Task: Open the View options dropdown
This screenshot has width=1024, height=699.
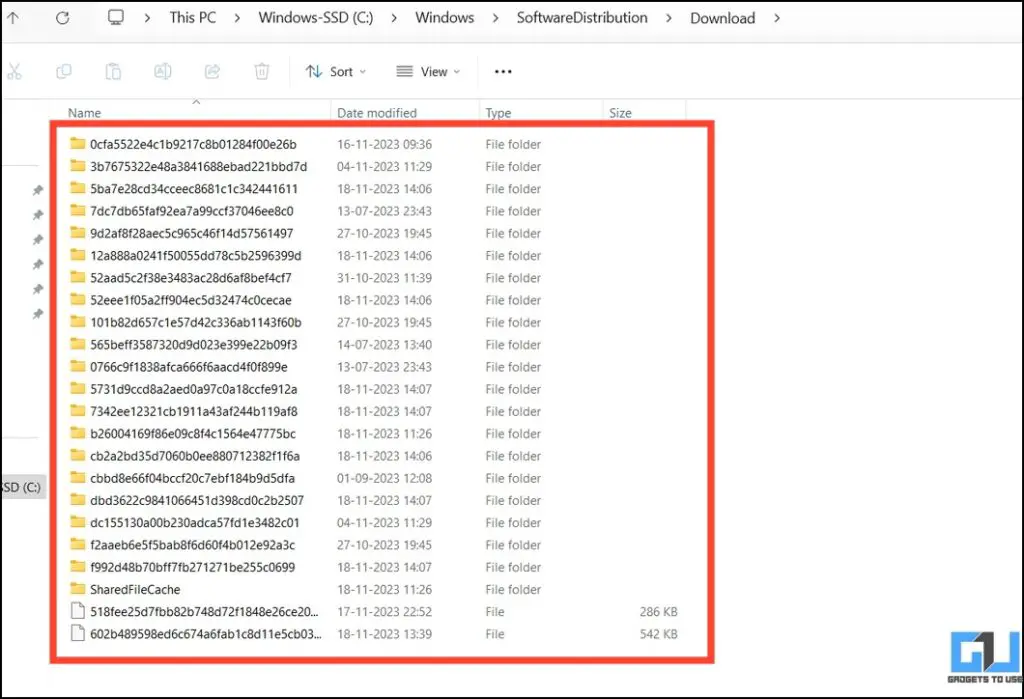Action: pyautogui.click(x=428, y=71)
